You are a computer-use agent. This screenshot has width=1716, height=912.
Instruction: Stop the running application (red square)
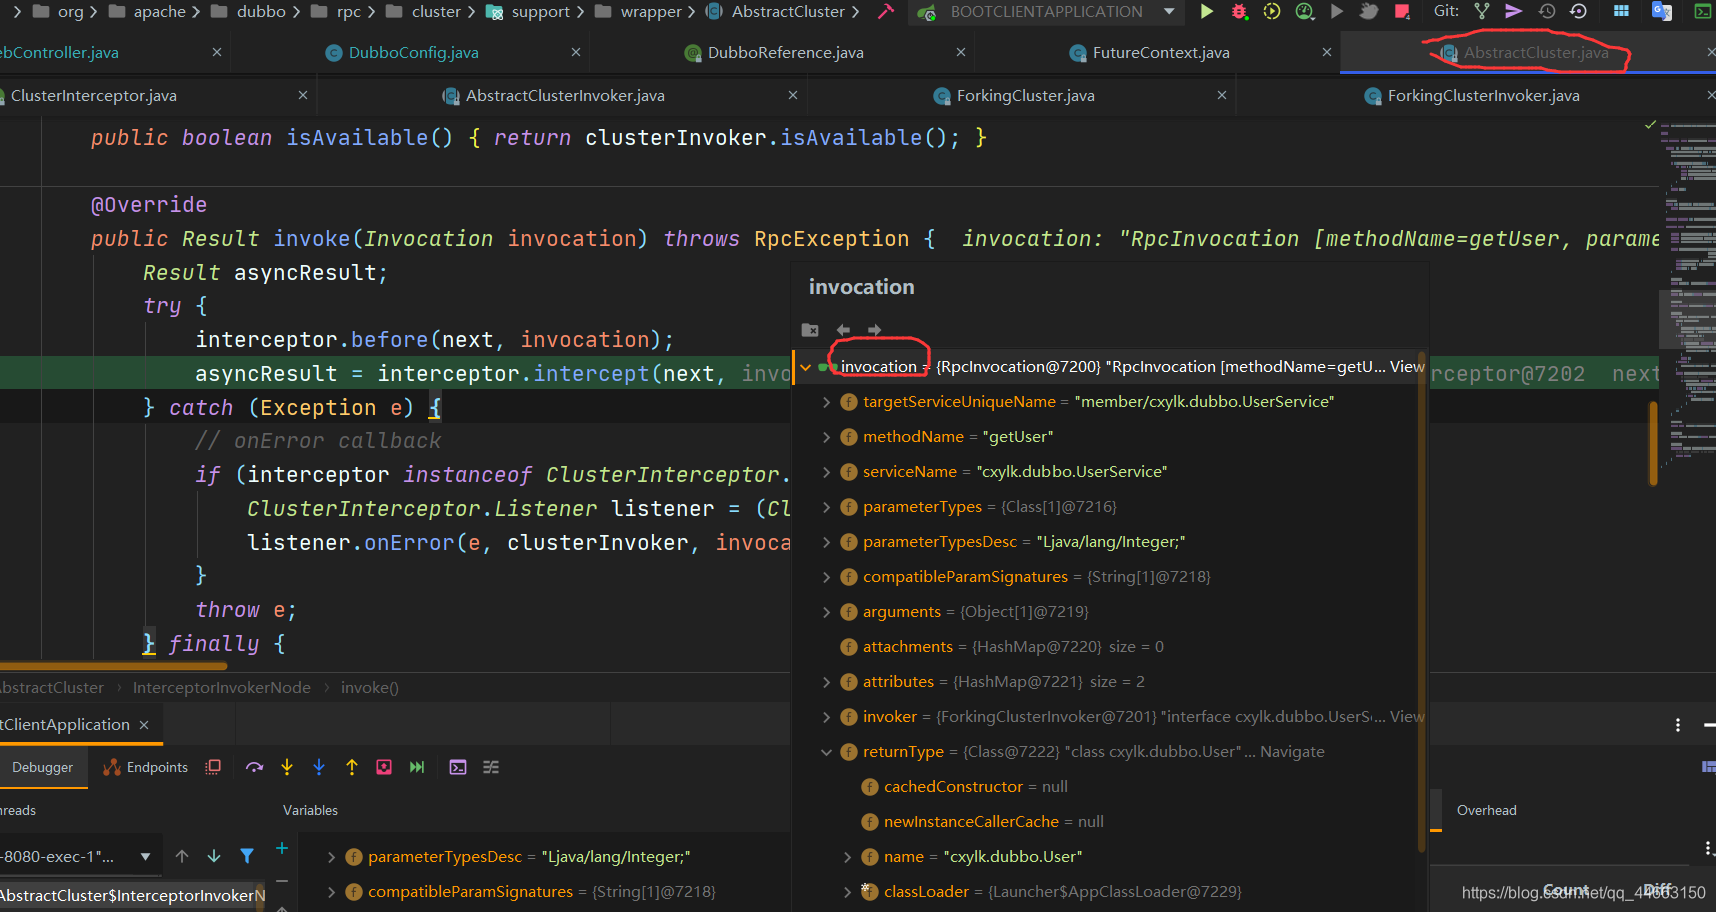(1402, 12)
